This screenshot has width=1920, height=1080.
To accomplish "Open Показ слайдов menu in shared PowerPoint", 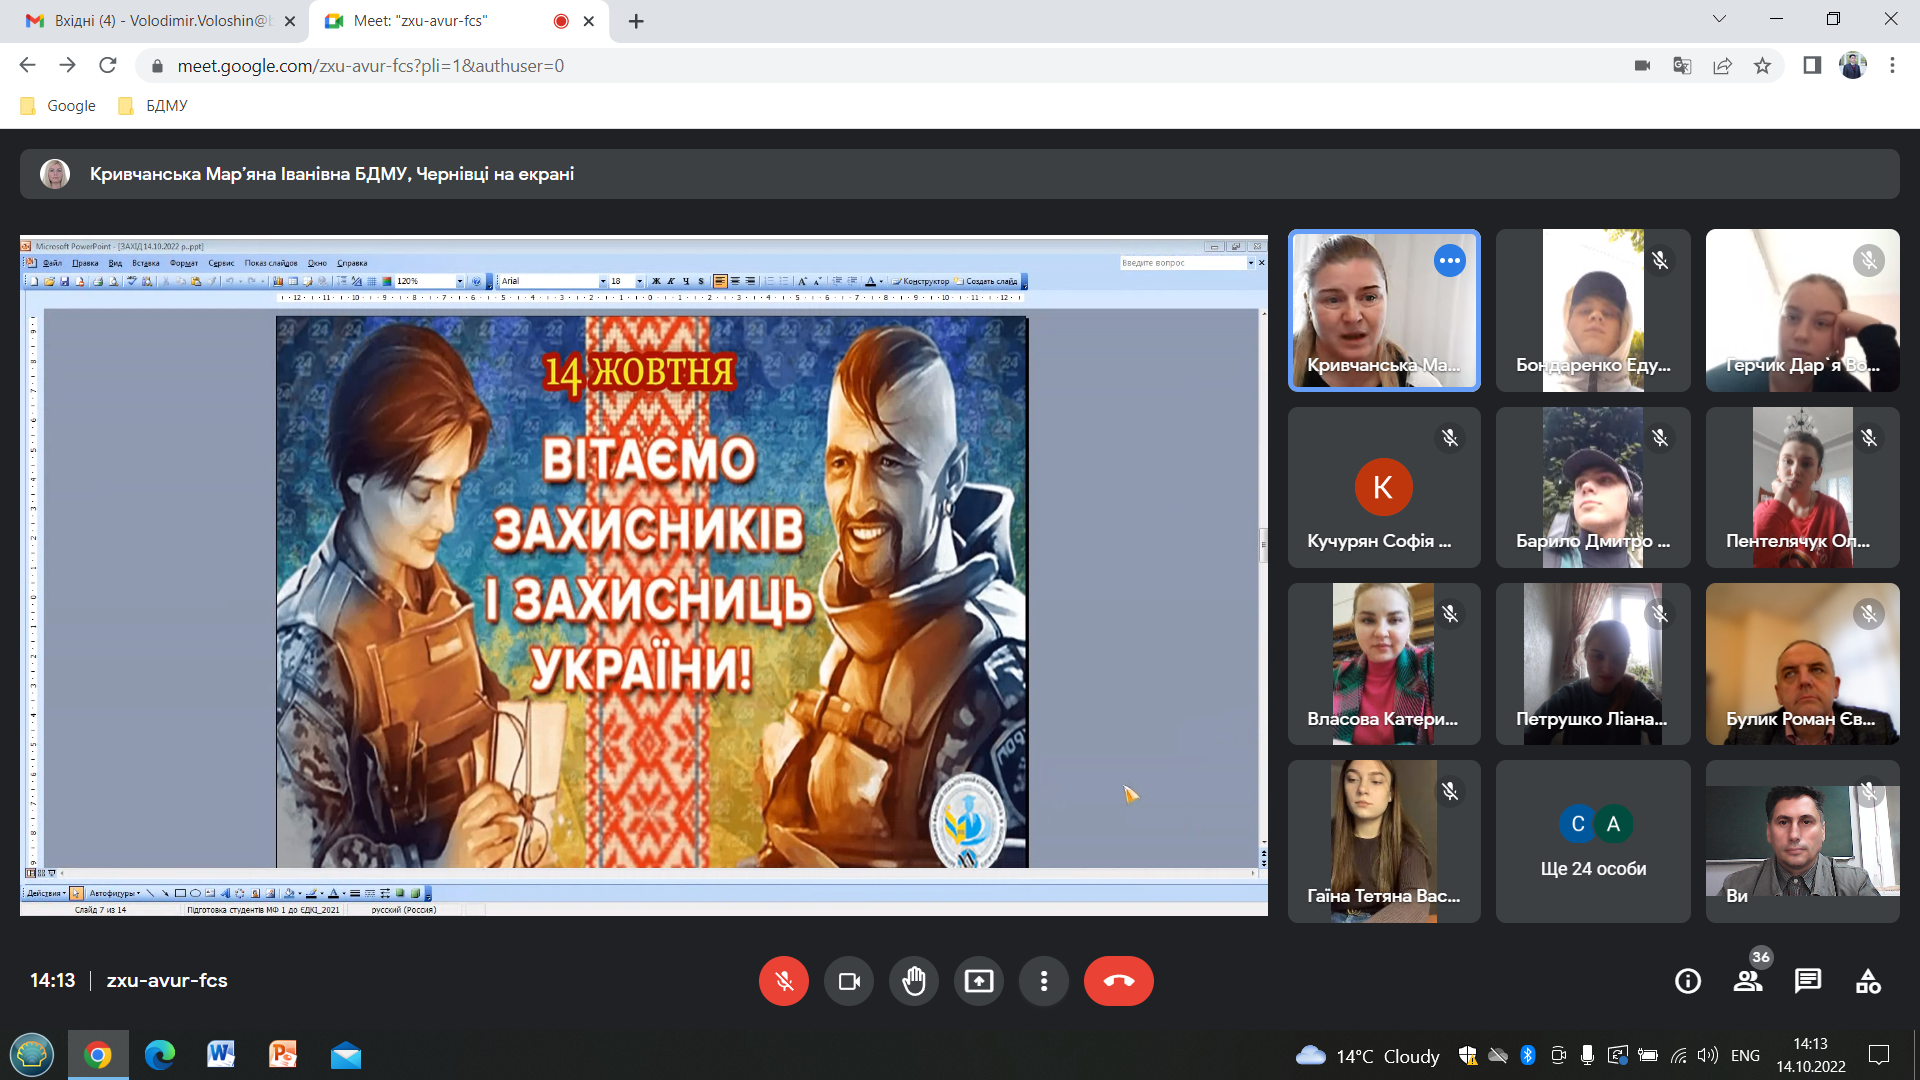I will pyautogui.click(x=271, y=263).
